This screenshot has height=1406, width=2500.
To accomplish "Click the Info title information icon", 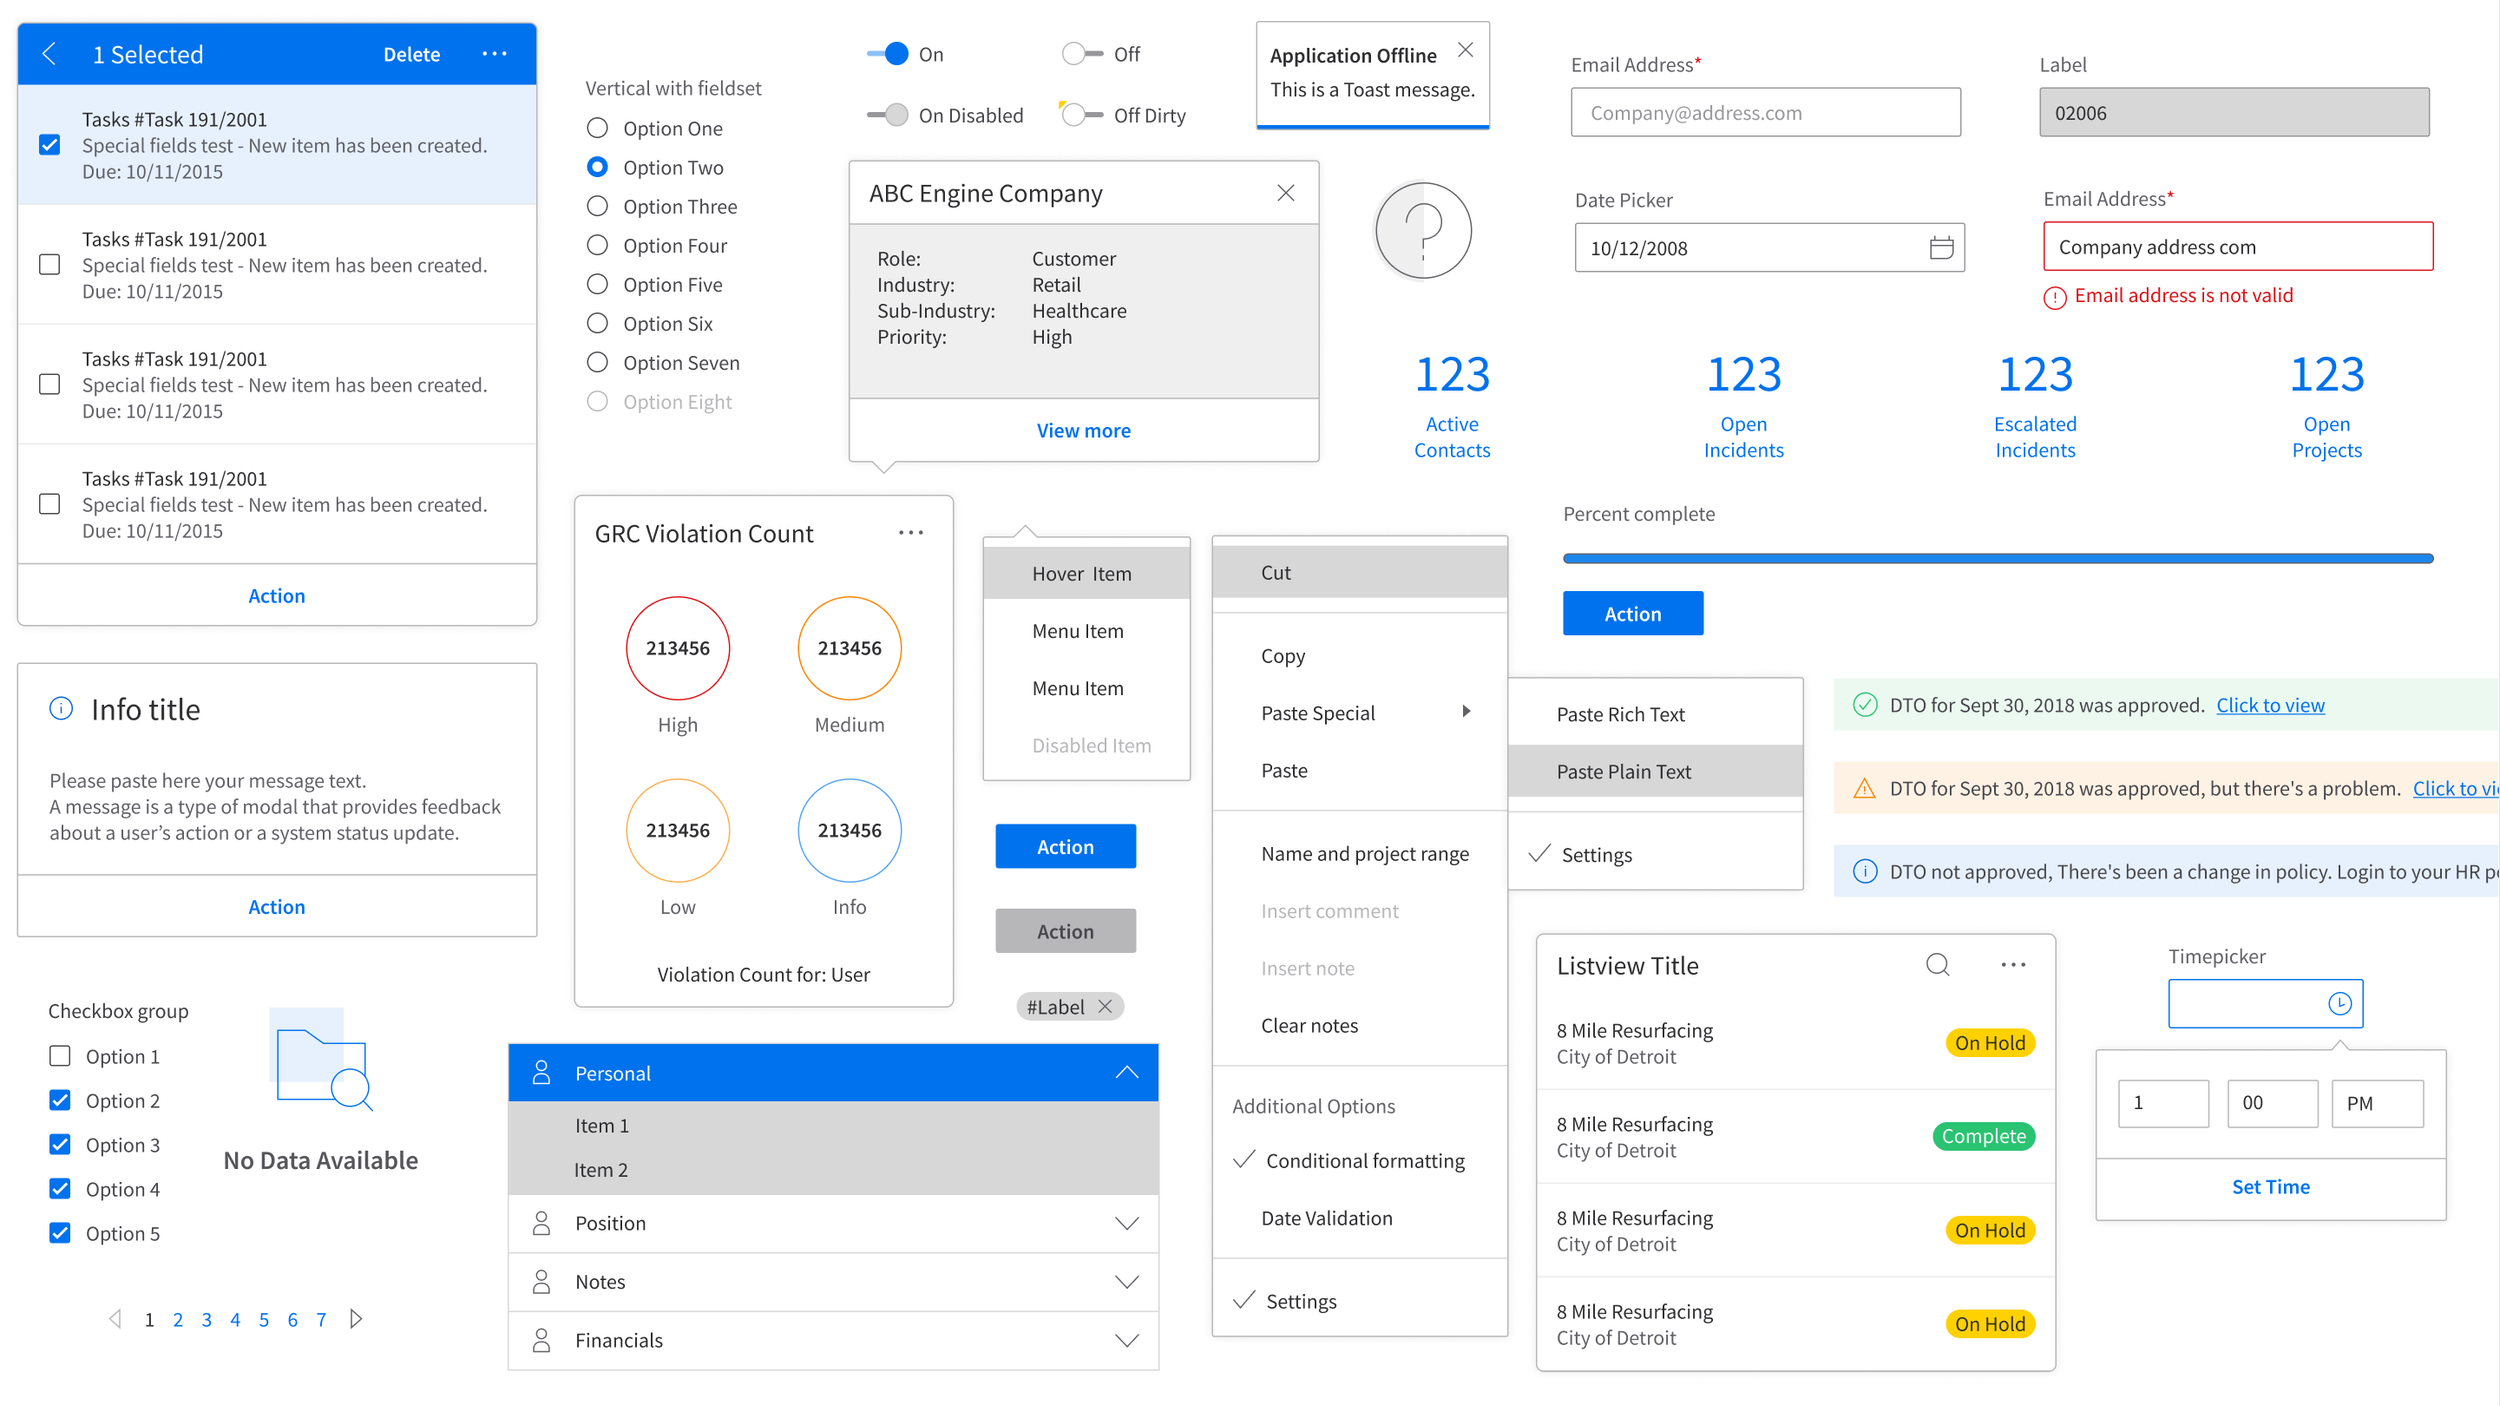I will point(61,709).
